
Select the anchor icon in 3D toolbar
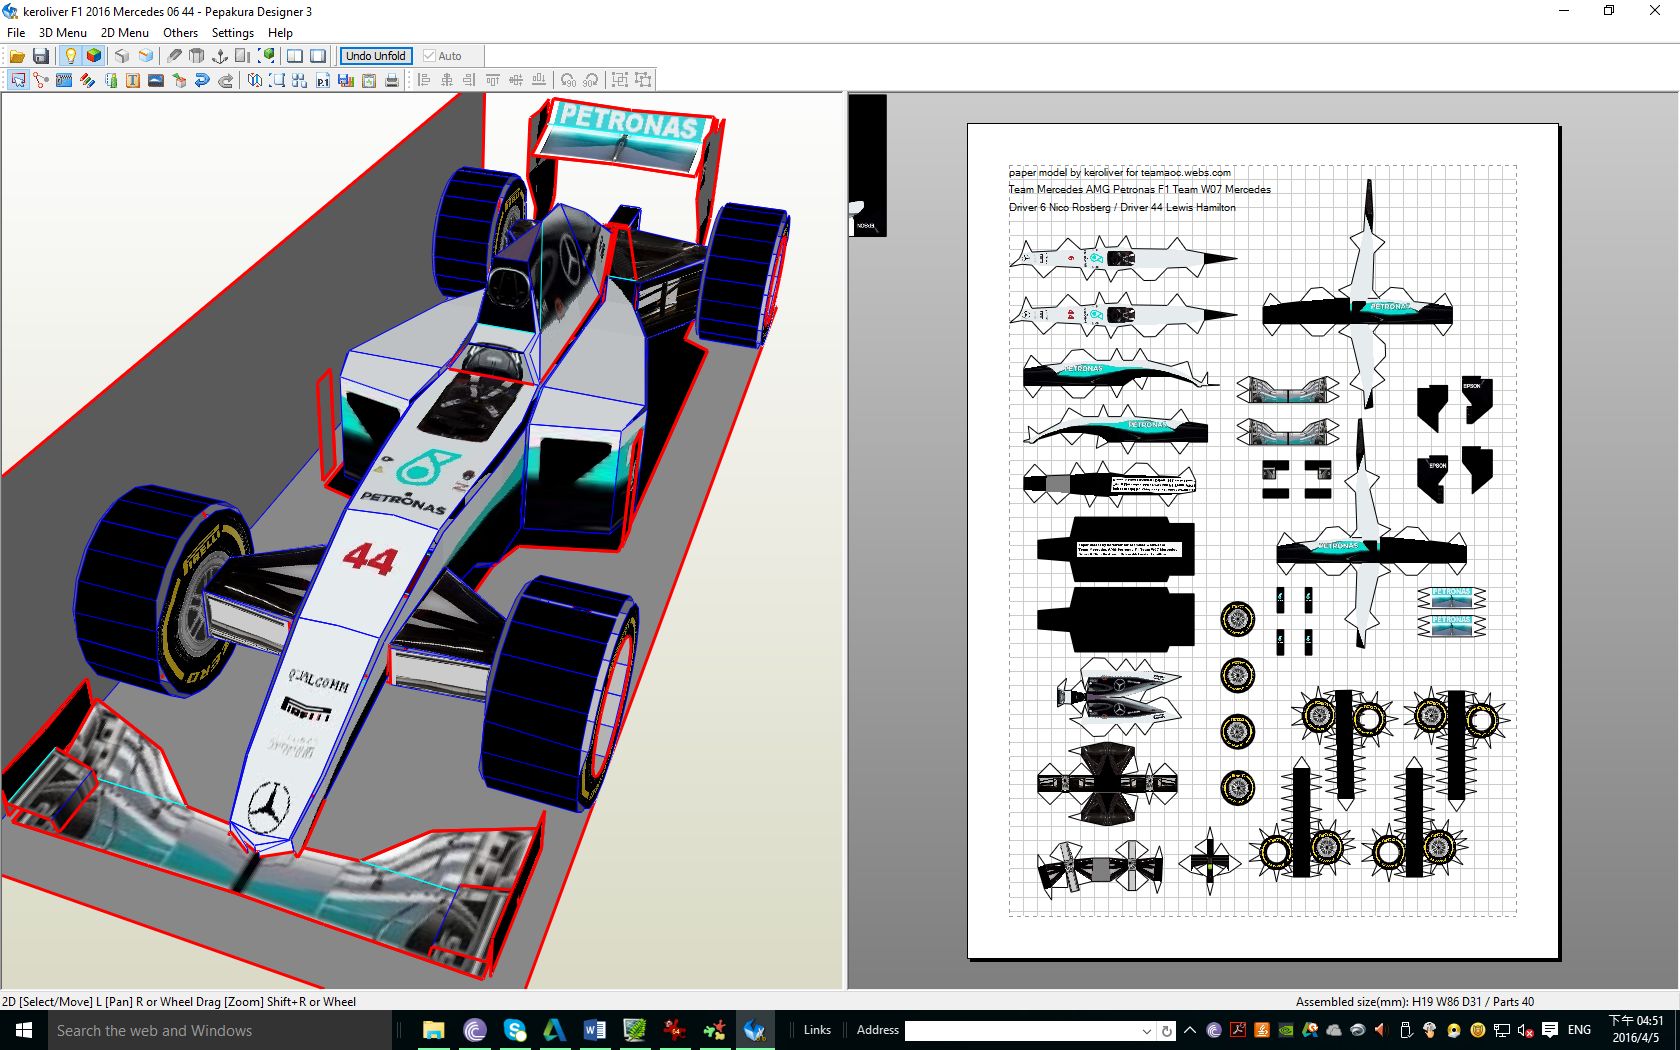[x=220, y=56]
